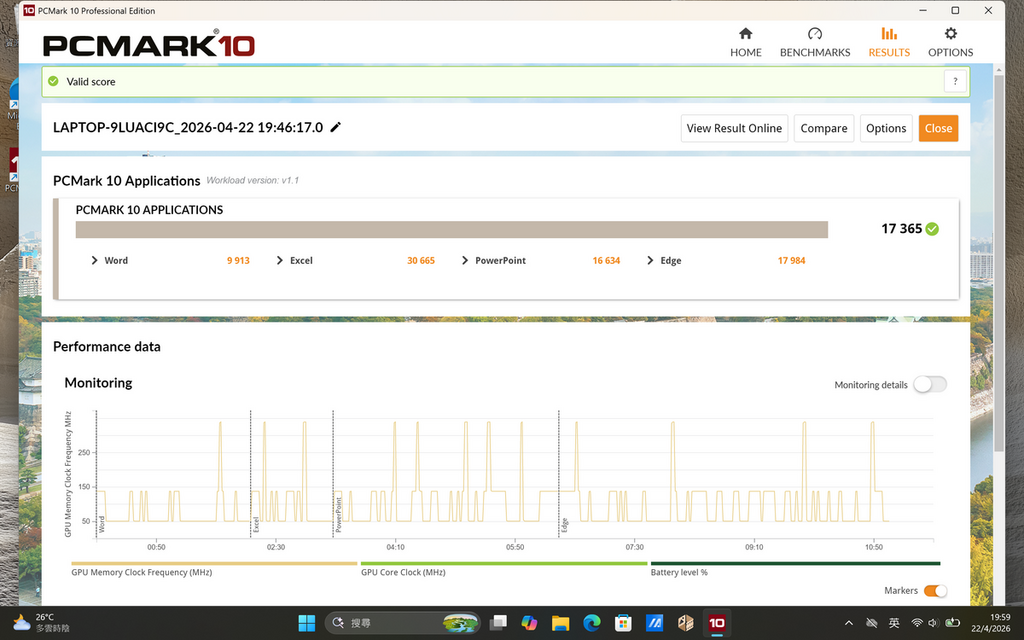The height and width of the screenshot is (640, 1024).
Task: Click Workload version: v1.1 text
Action: click(x=253, y=180)
